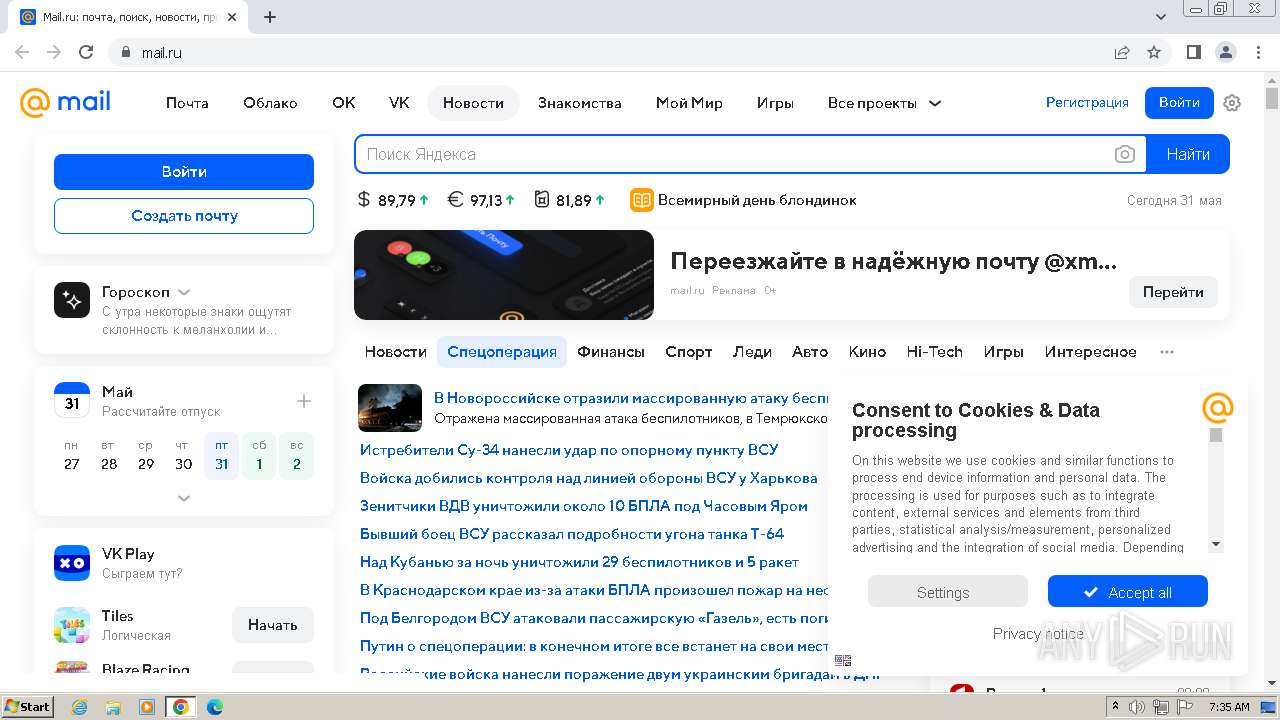Open the xmail ad banner image
This screenshot has height=720, width=1280.
coord(504,275)
